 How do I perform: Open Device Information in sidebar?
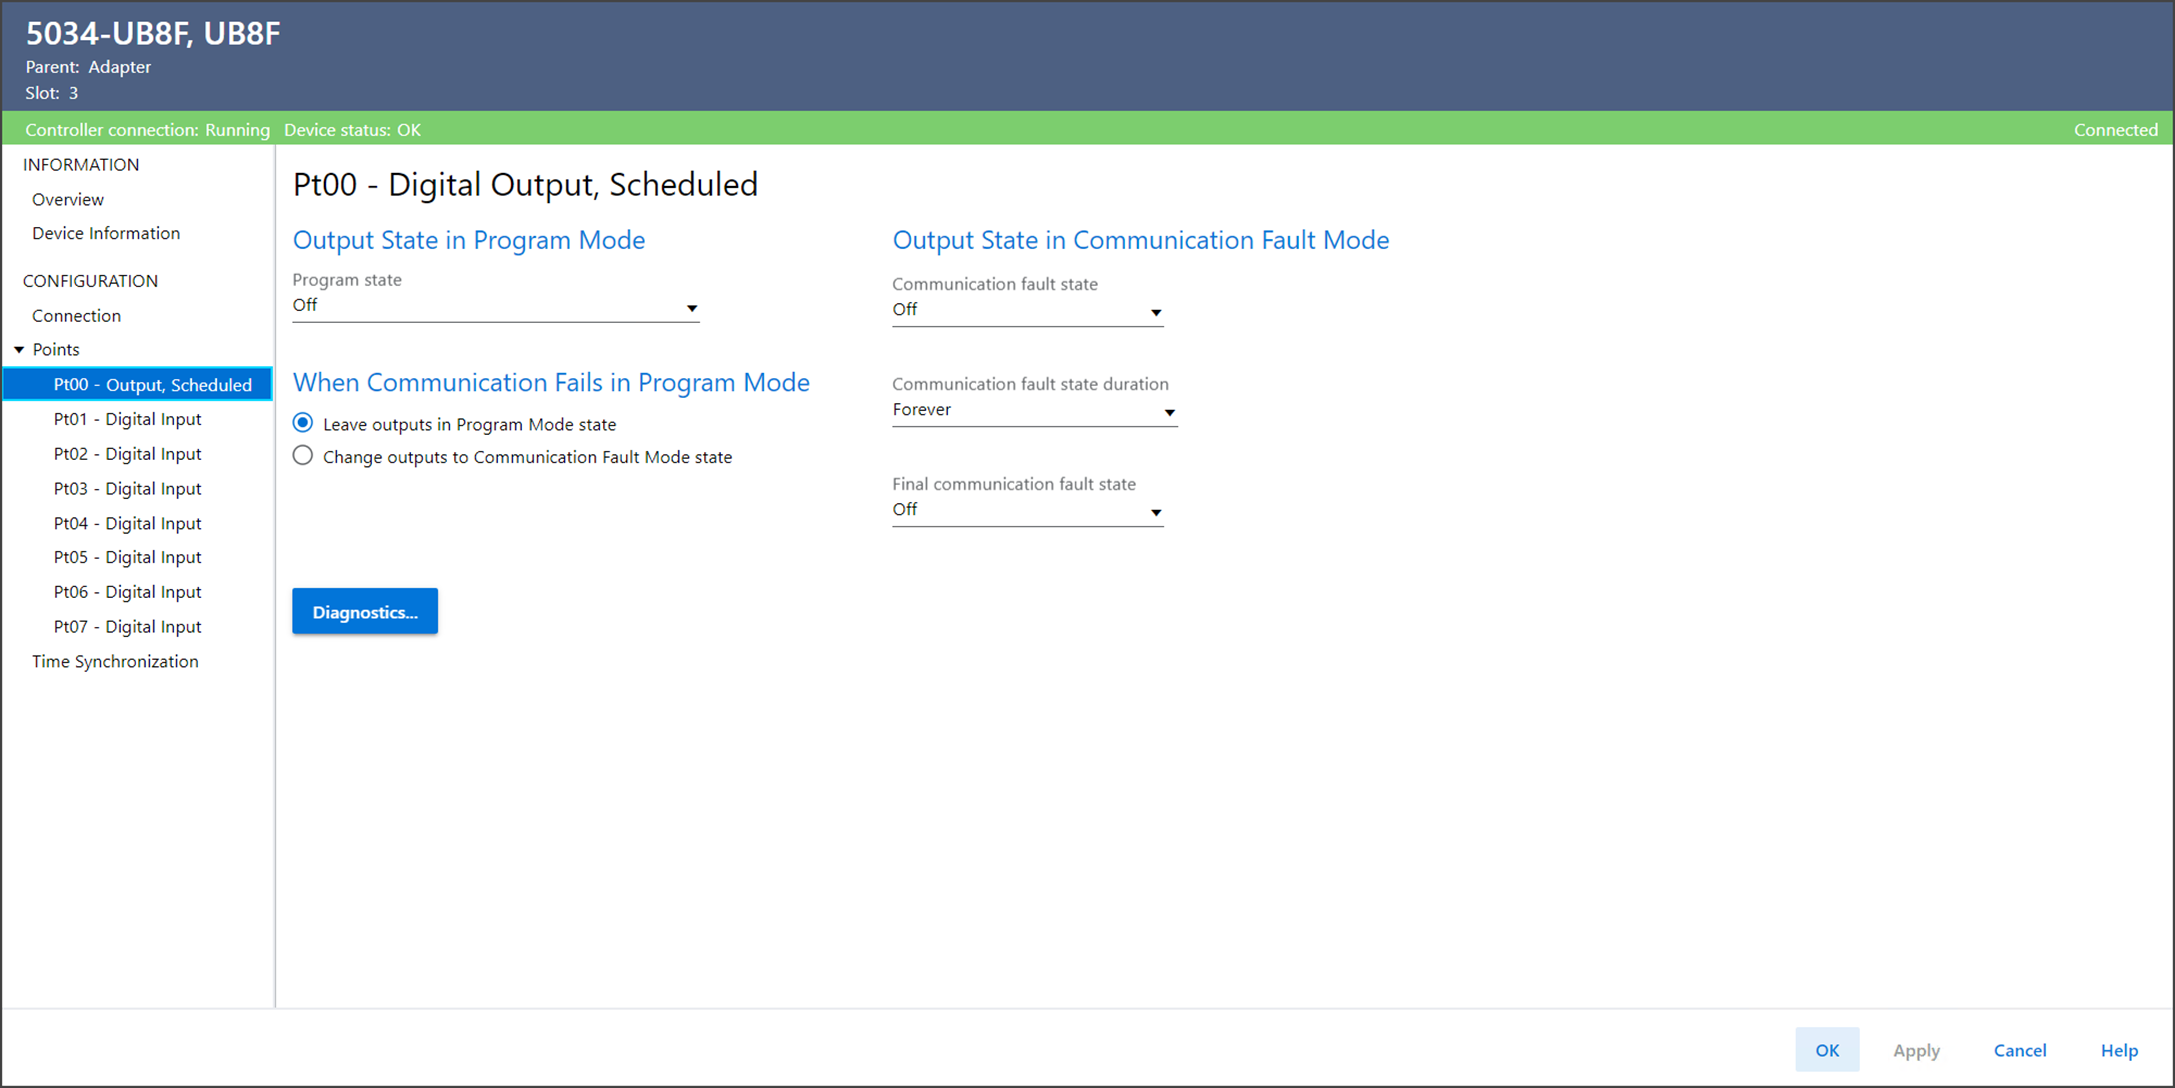[x=106, y=233]
